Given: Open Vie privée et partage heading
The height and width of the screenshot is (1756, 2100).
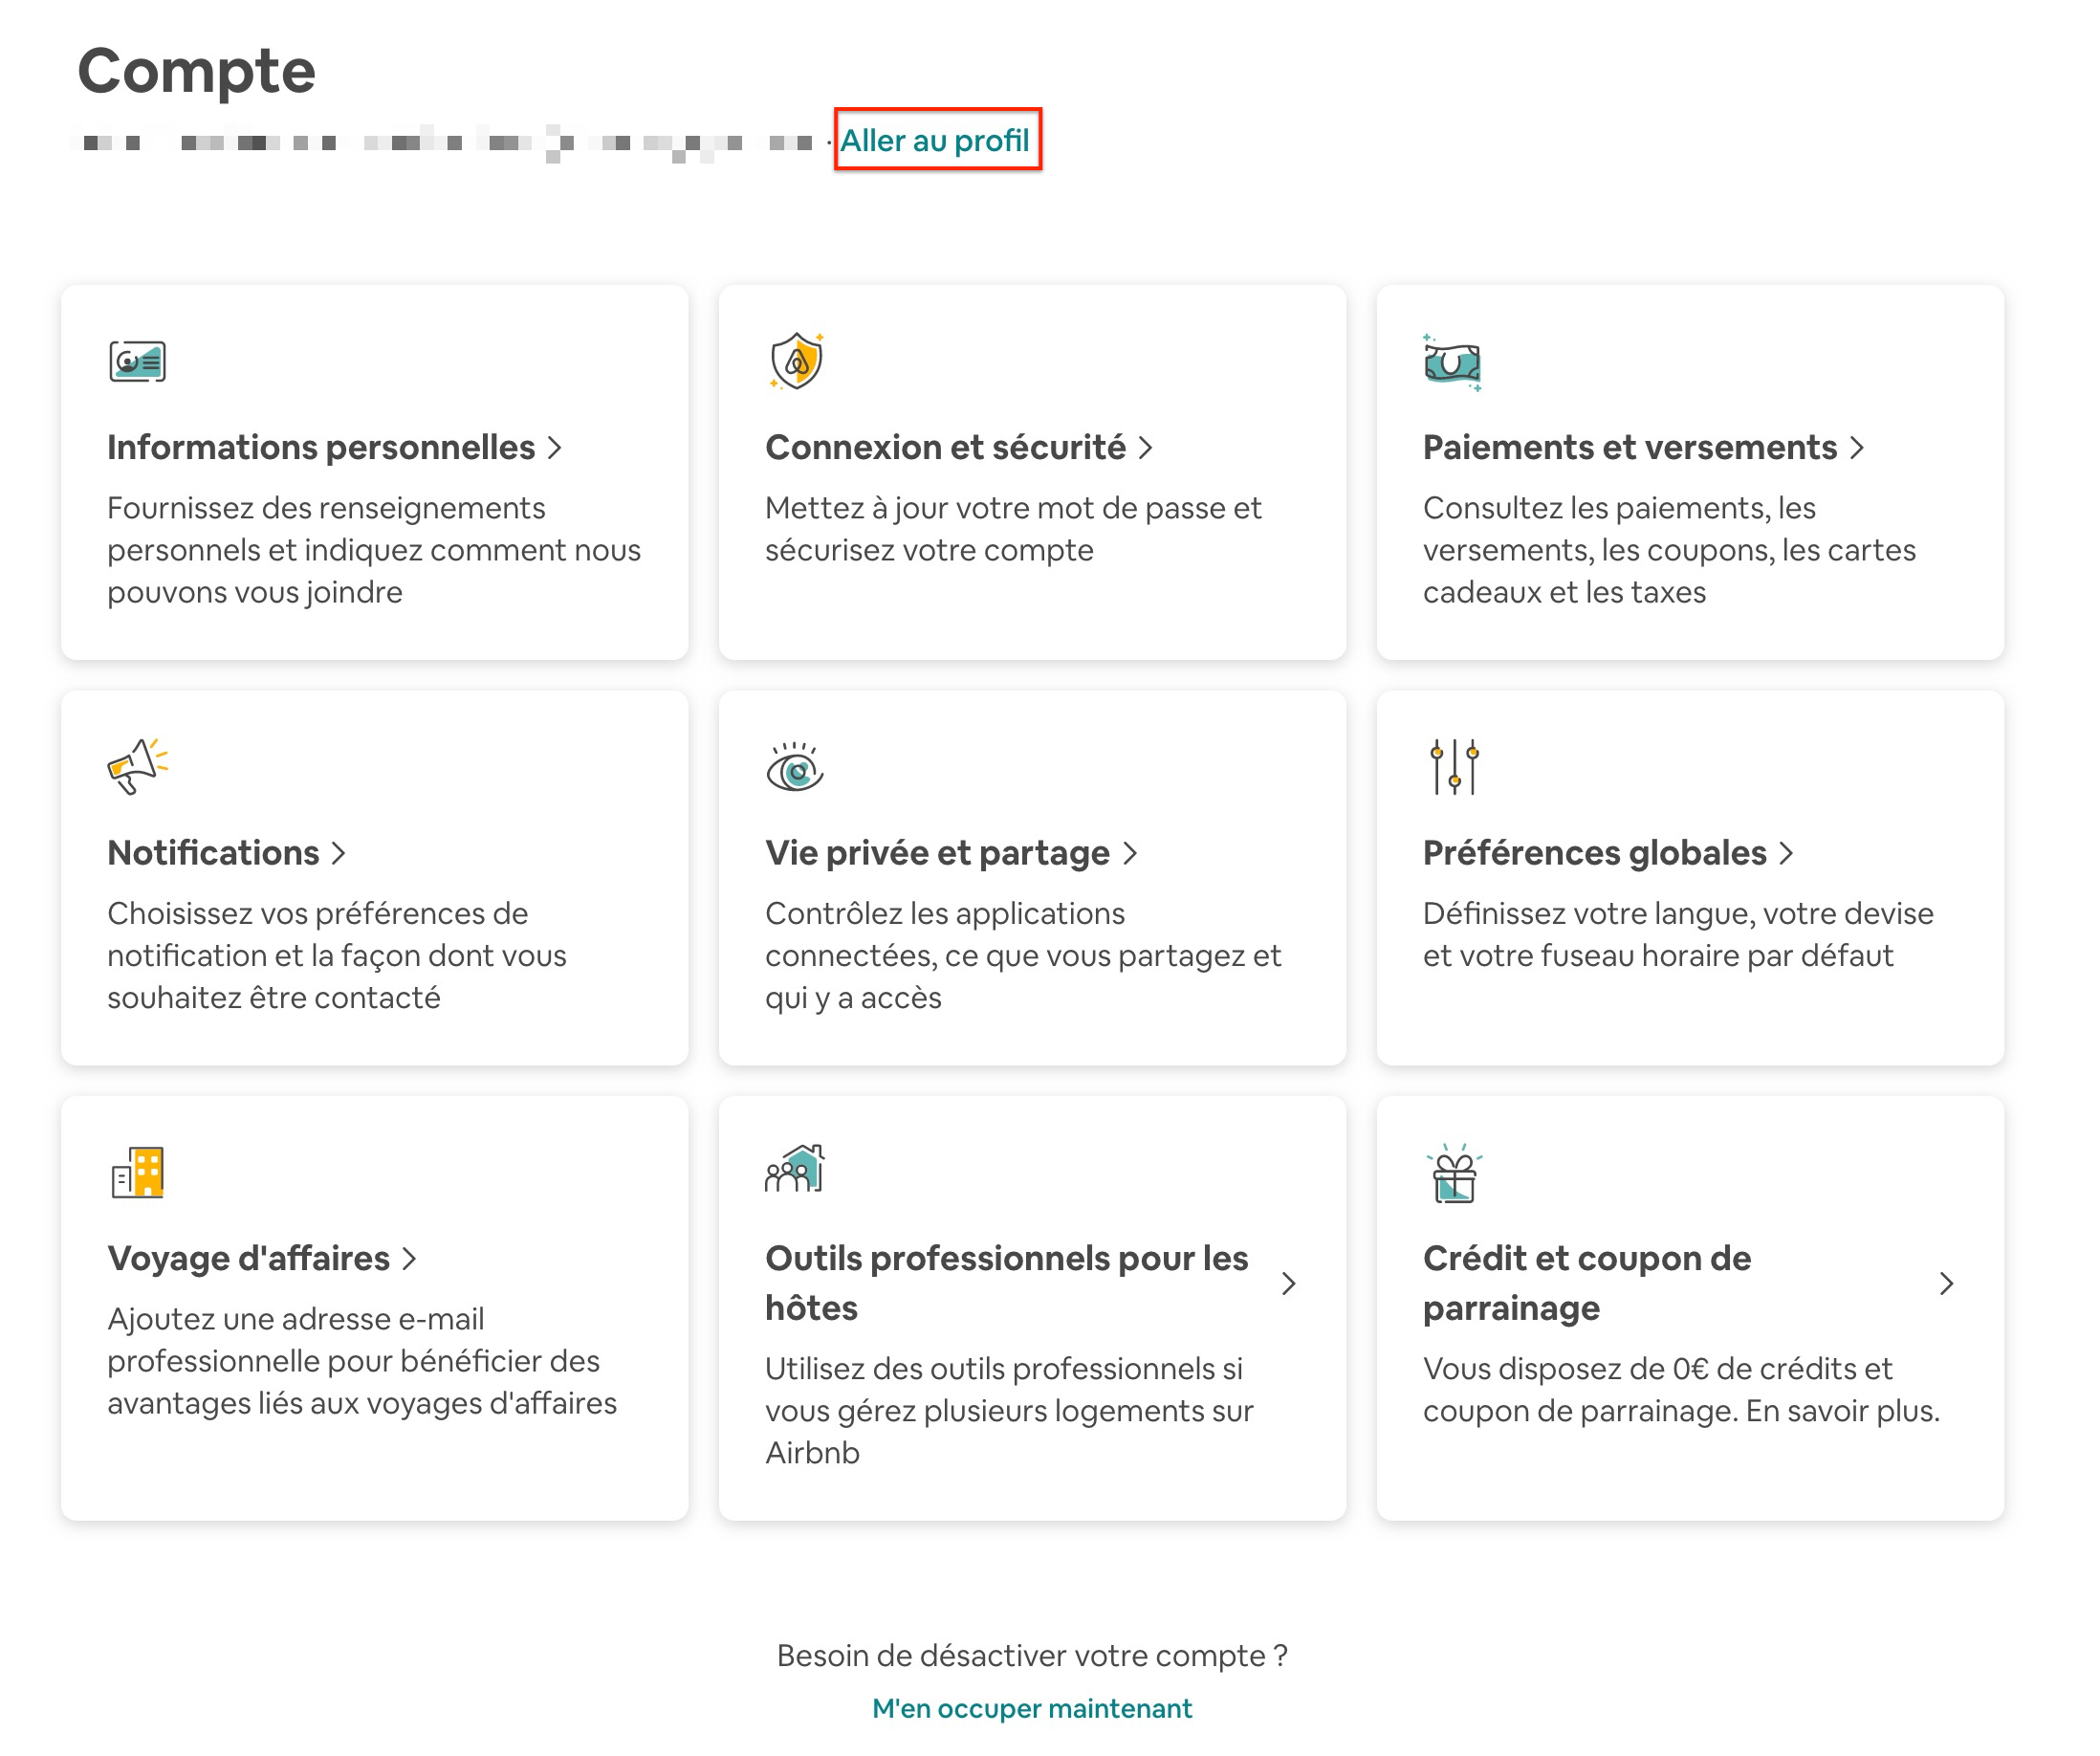Looking at the screenshot, I should pos(937,853).
